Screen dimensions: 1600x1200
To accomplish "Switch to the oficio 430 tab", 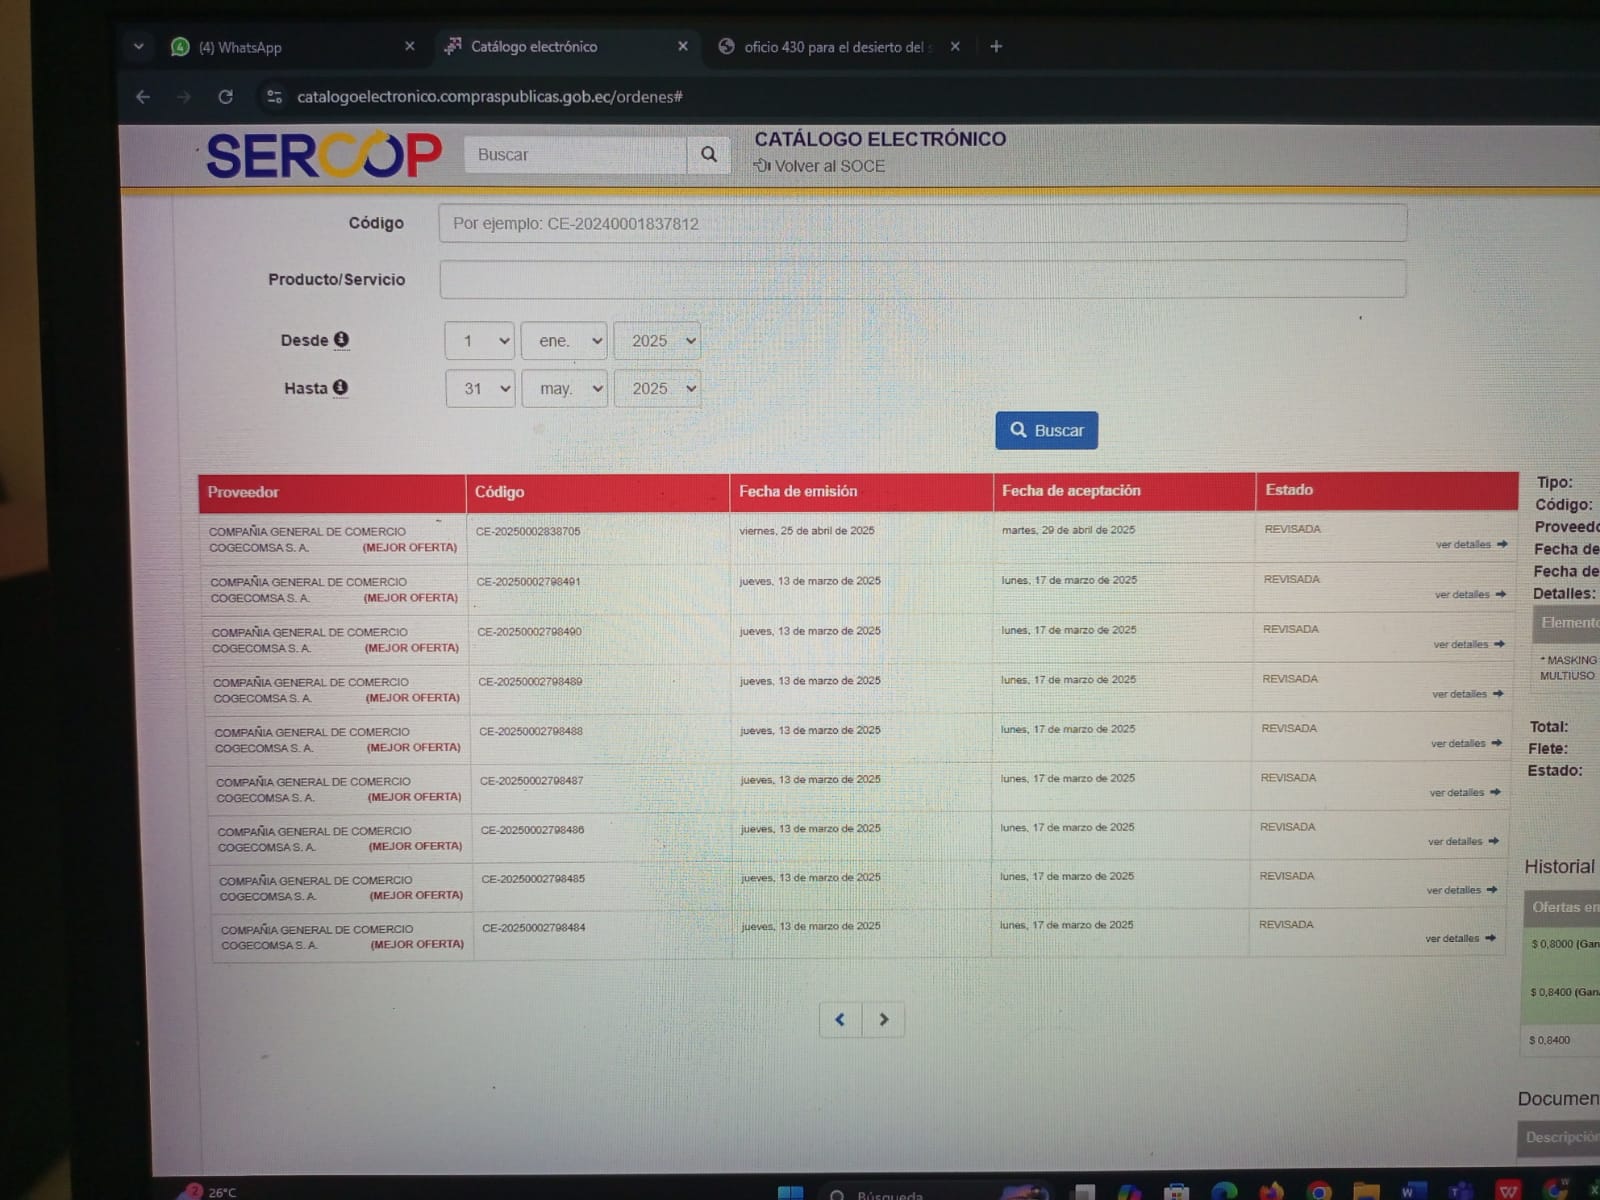I will click(x=833, y=47).
